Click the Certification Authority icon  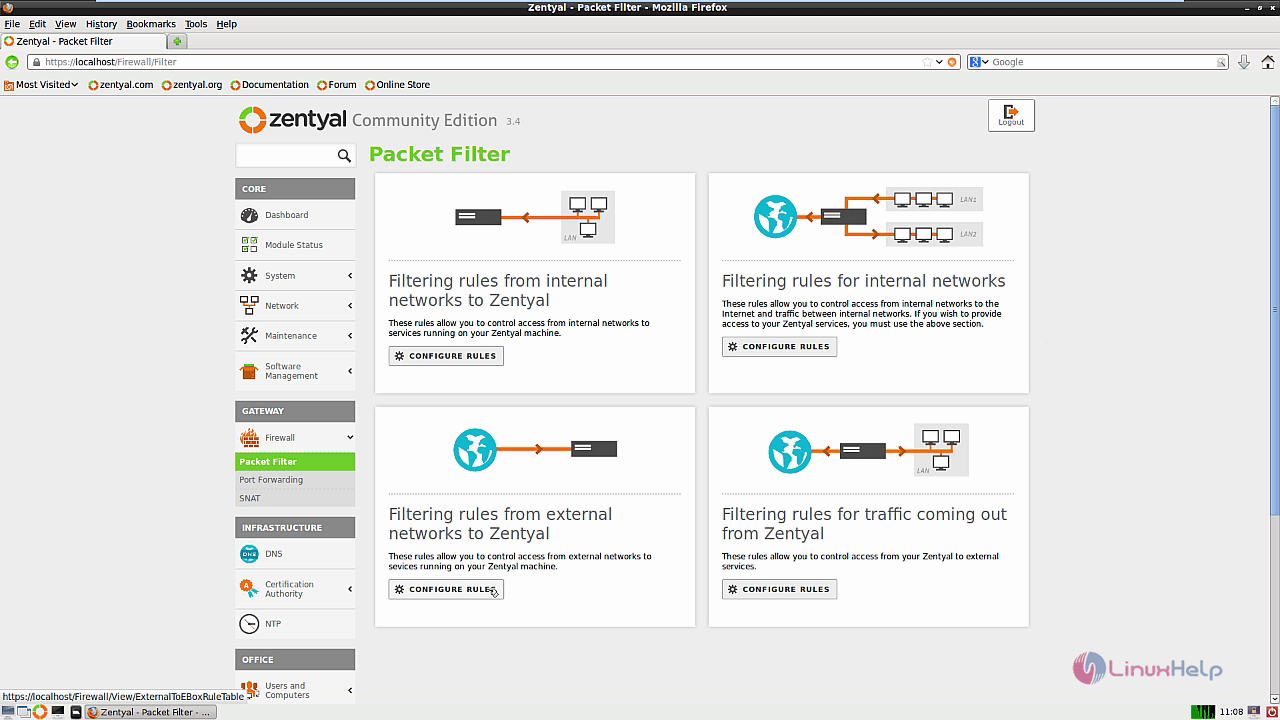[249, 589]
